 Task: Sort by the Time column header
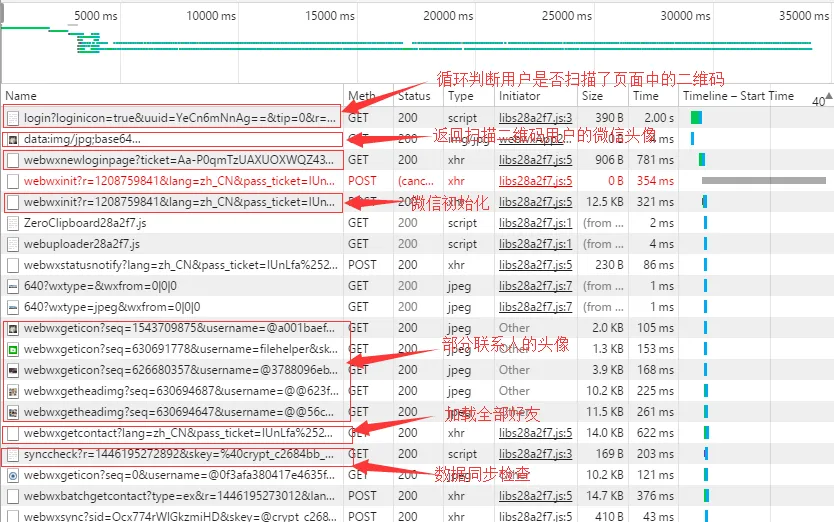[645, 96]
